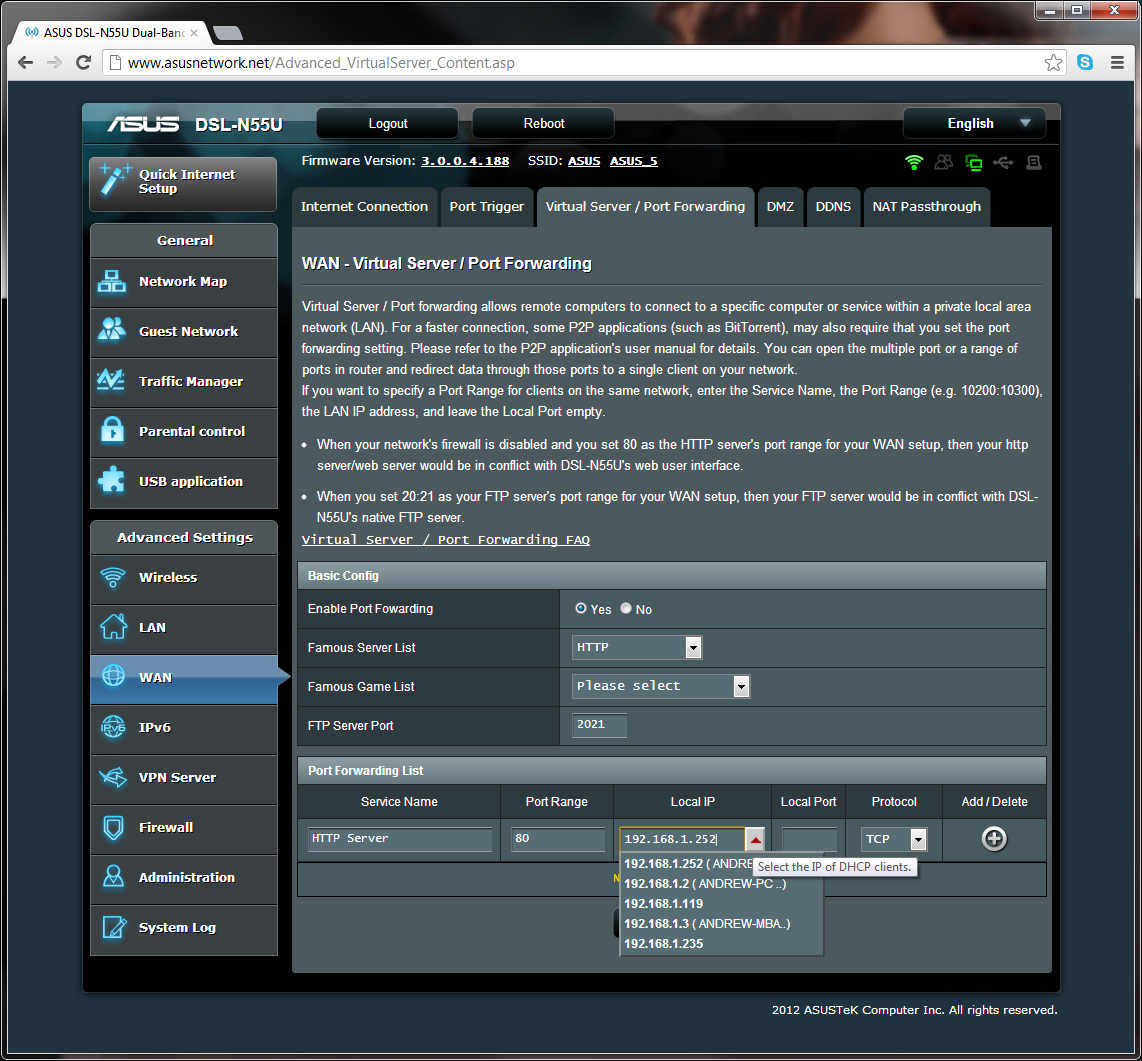Close the ASUS DSL-N55U browser tab
This screenshot has height=1061, width=1142.
coord(194,33)
